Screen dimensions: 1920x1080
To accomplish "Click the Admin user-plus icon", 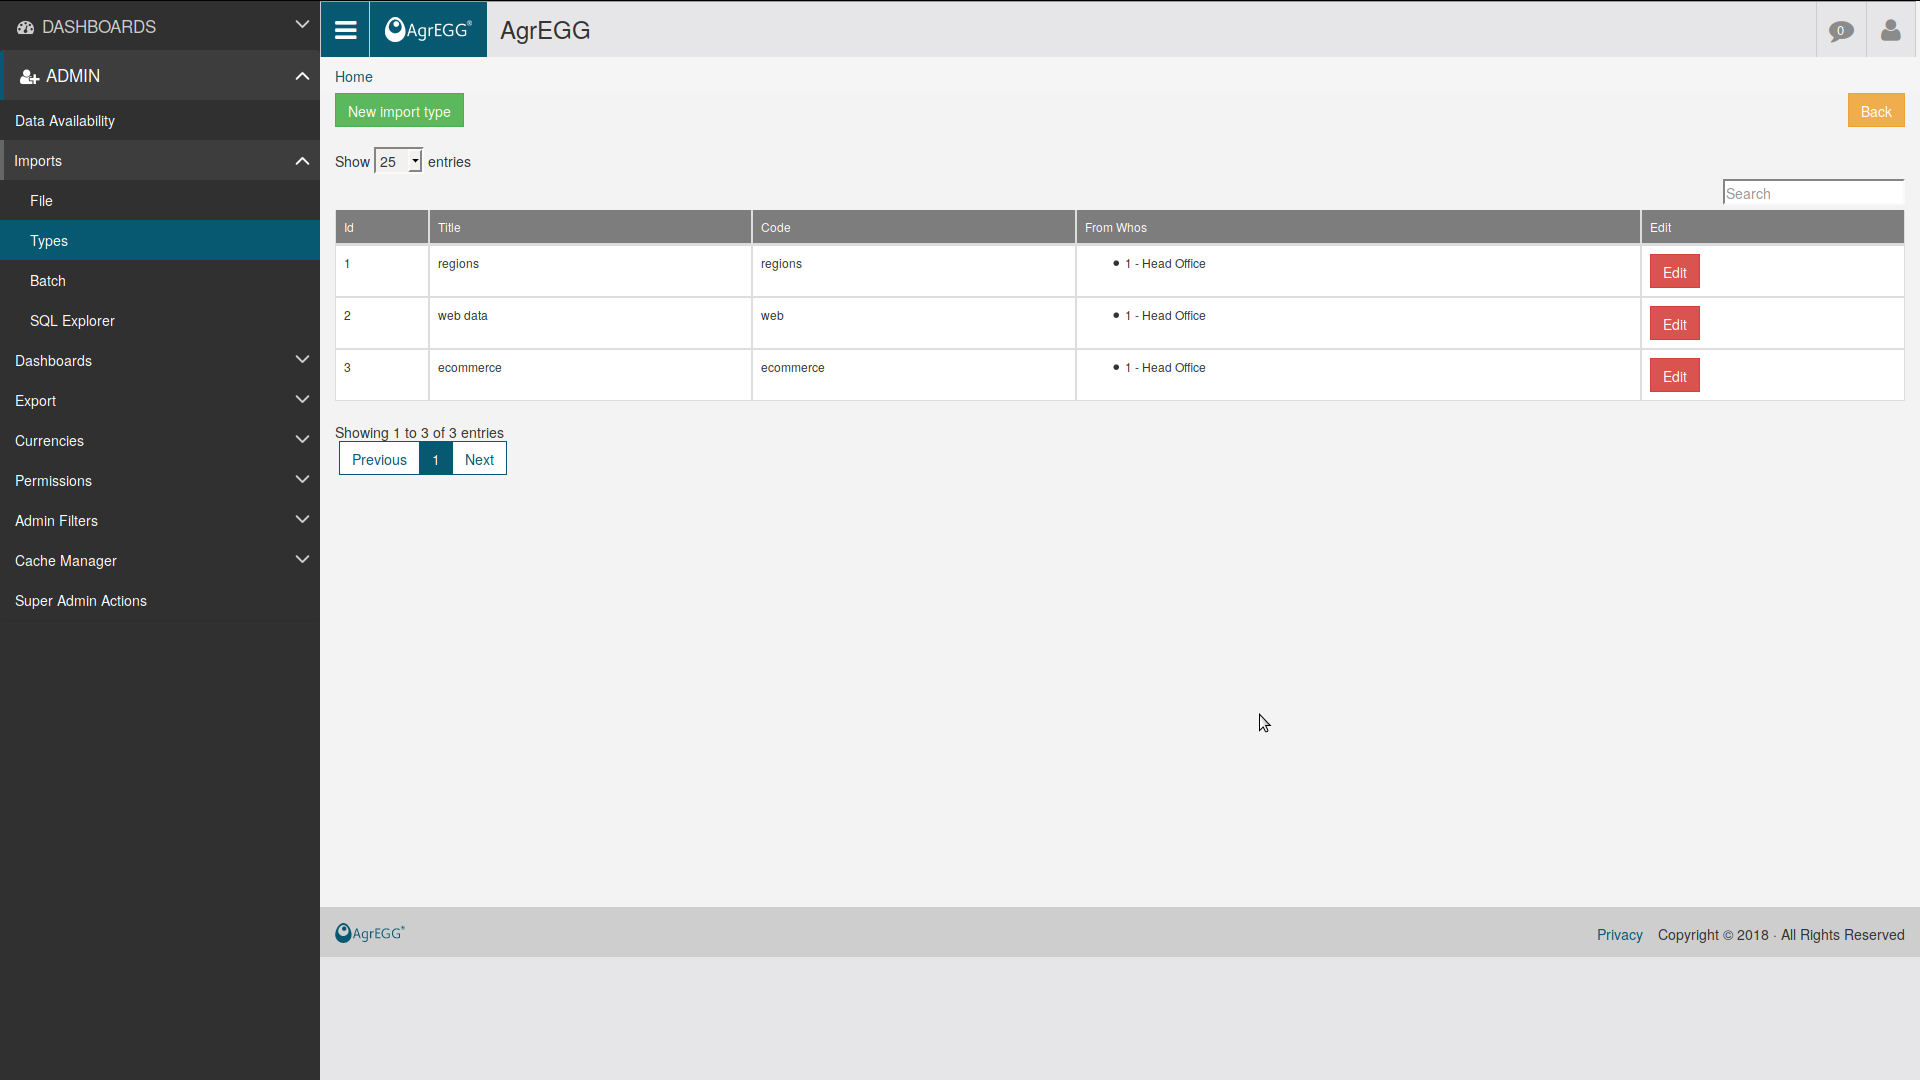I will click(x=29, y=76).
